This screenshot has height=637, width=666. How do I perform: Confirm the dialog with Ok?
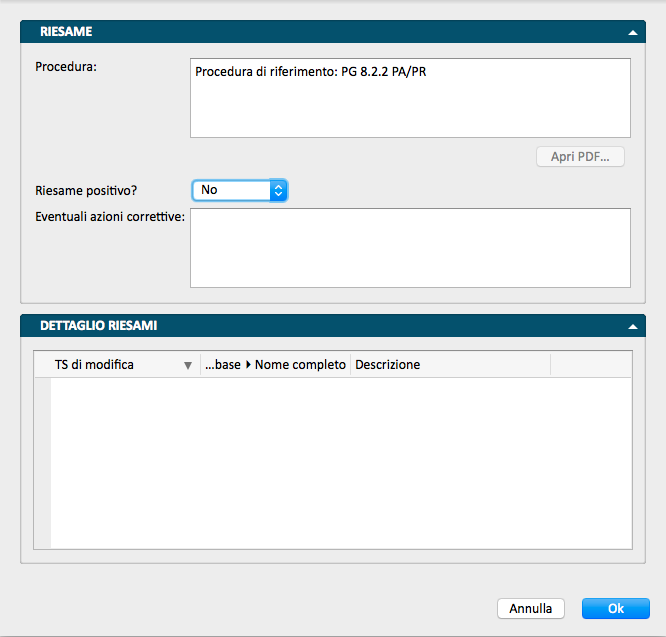pyautogui.click(x=616, y=608)
